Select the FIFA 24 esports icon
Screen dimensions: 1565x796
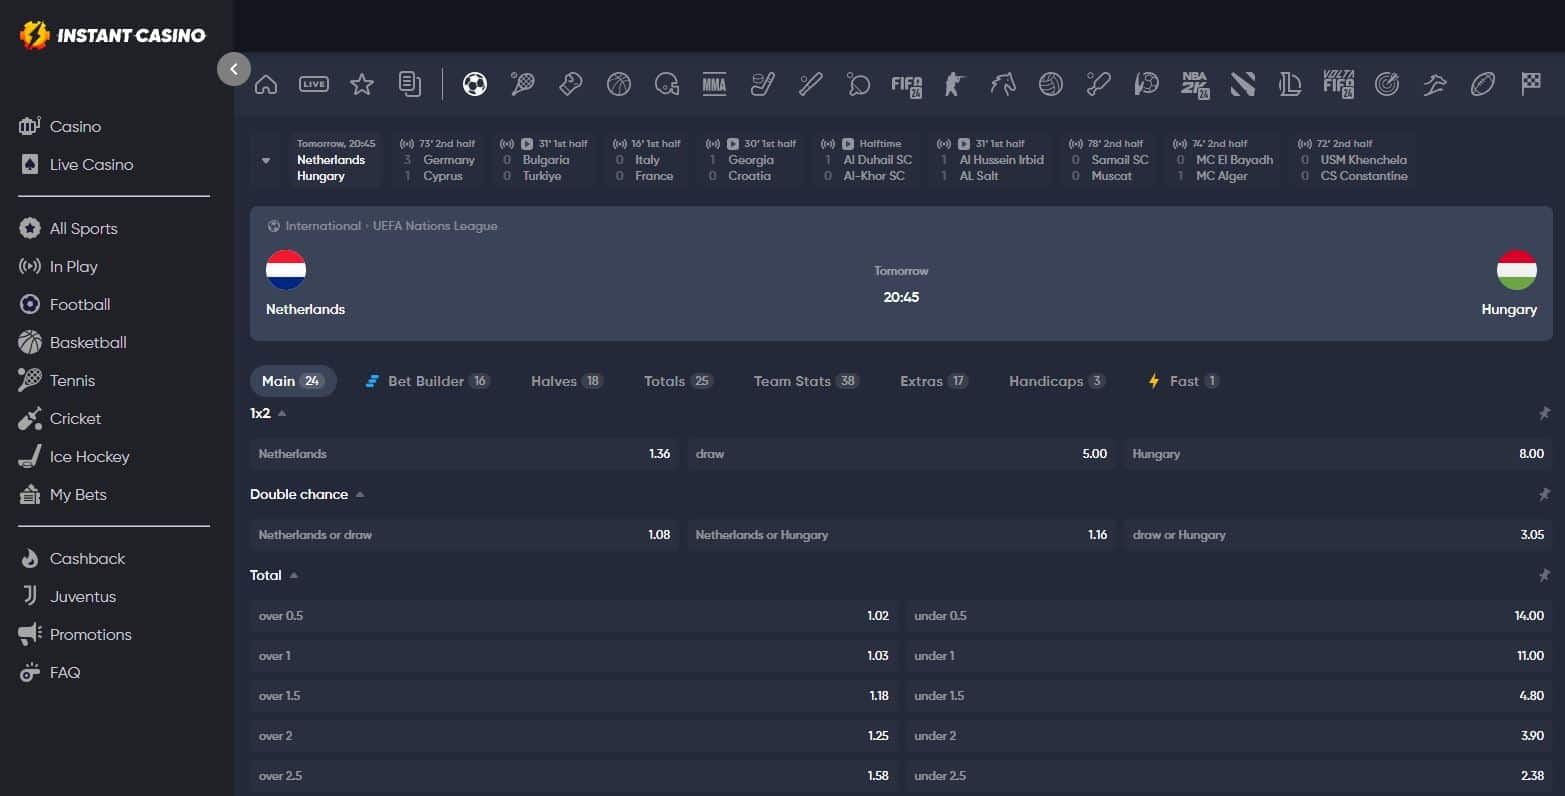(x=907, y=85)
